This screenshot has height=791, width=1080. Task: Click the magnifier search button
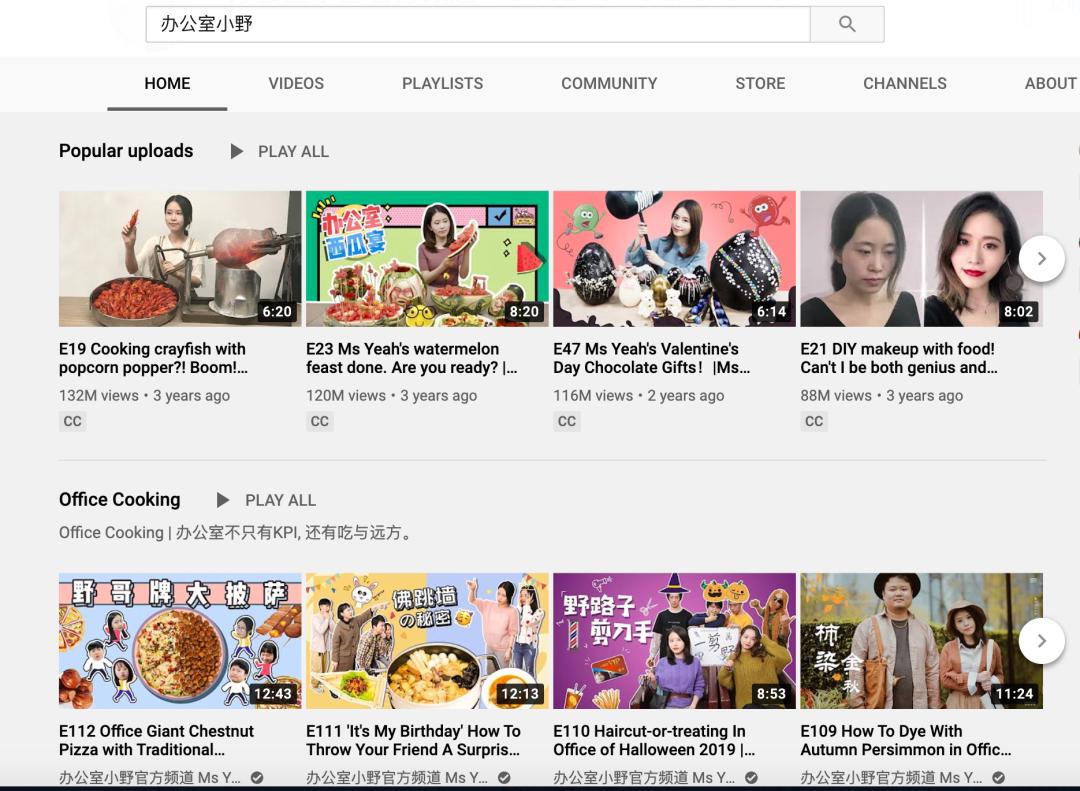[847, 24]
